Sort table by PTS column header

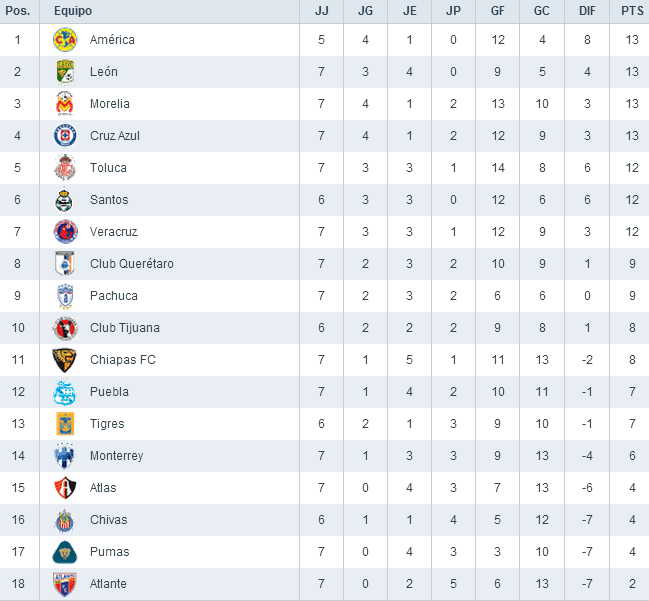point(629,10)
